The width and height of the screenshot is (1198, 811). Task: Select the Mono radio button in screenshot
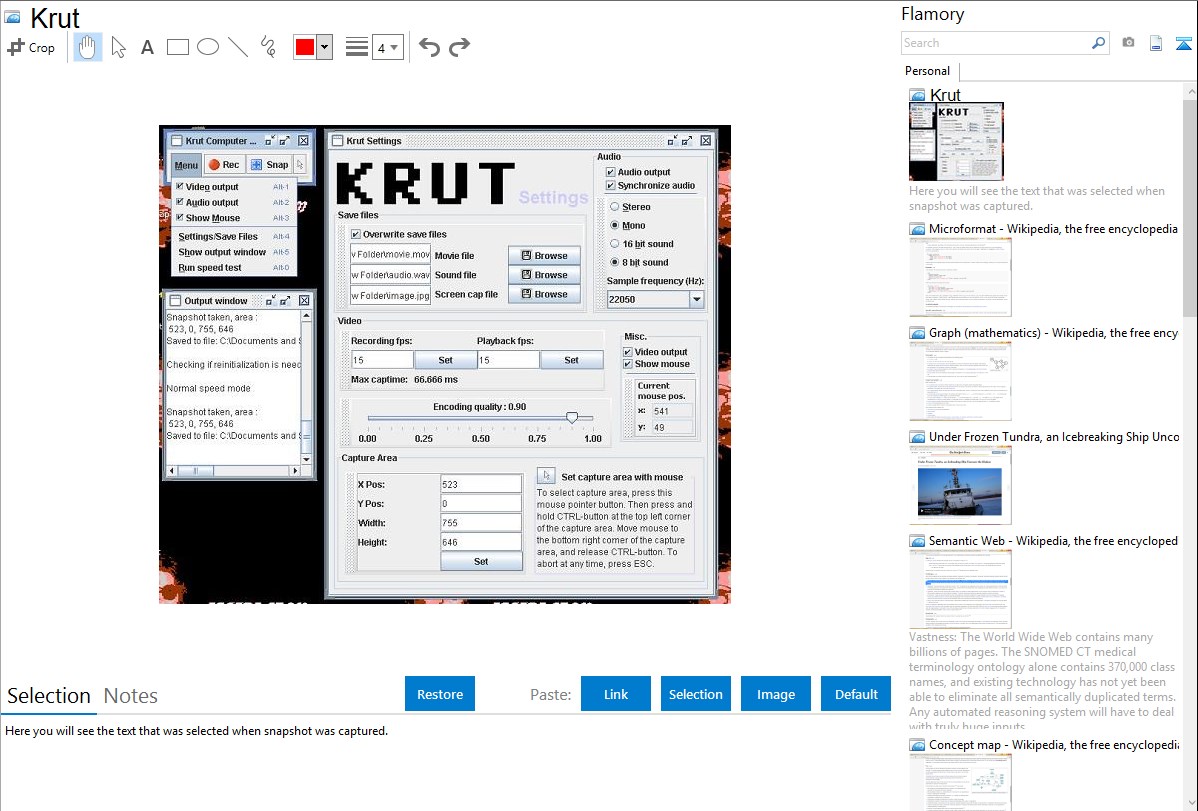tap(614, 225)
